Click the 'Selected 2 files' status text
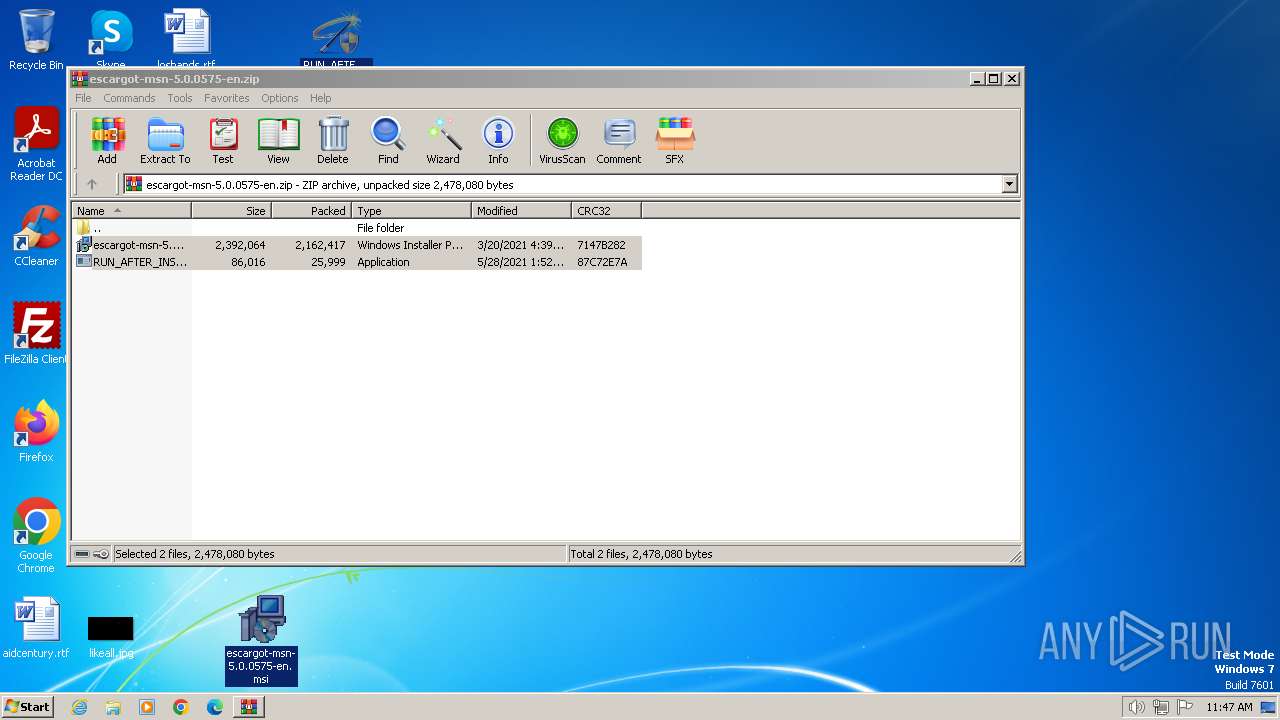The image size is (1280, 720). click(x=195, y=554)
